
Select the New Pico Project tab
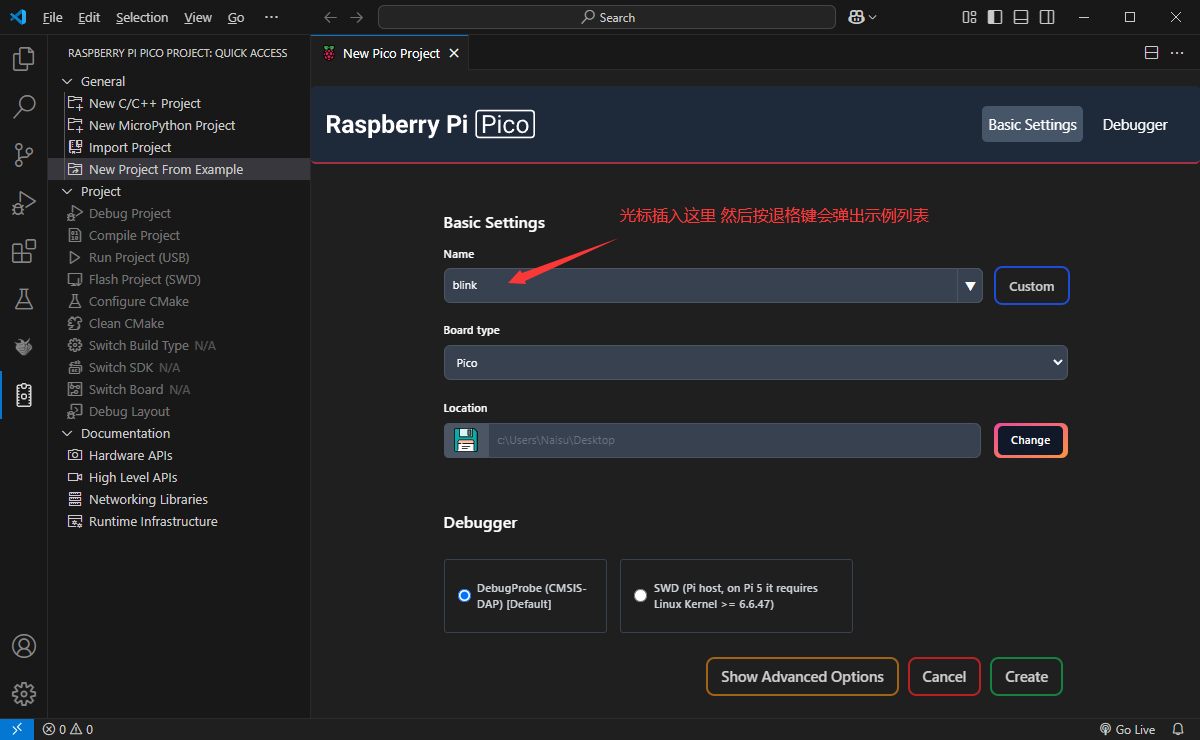click(391, 53)
